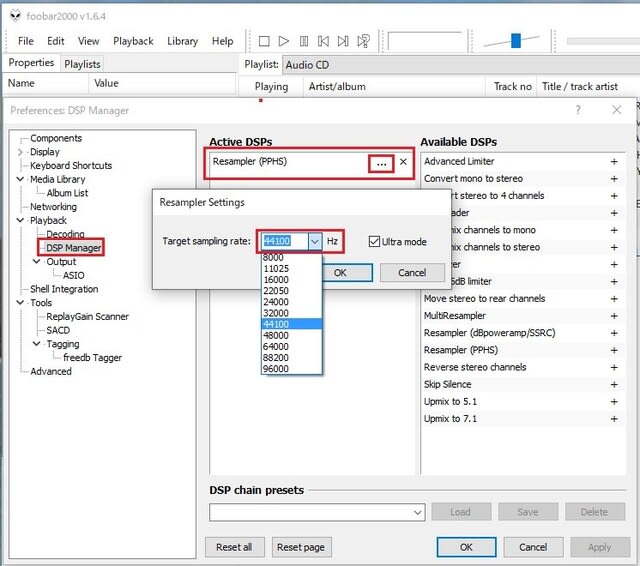This screenshot has width=640, height=566.
Task: Select ReplayGain Scanner tree item
Action: pyautogui.click(x=87, y=316)
